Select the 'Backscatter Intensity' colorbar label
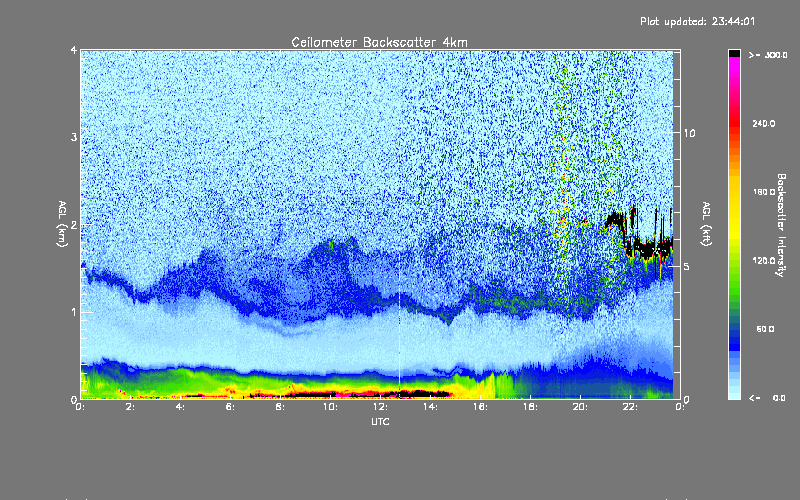The width and height of the screenshot is (800, 500). pyautogui.click(x=781, y=225)
